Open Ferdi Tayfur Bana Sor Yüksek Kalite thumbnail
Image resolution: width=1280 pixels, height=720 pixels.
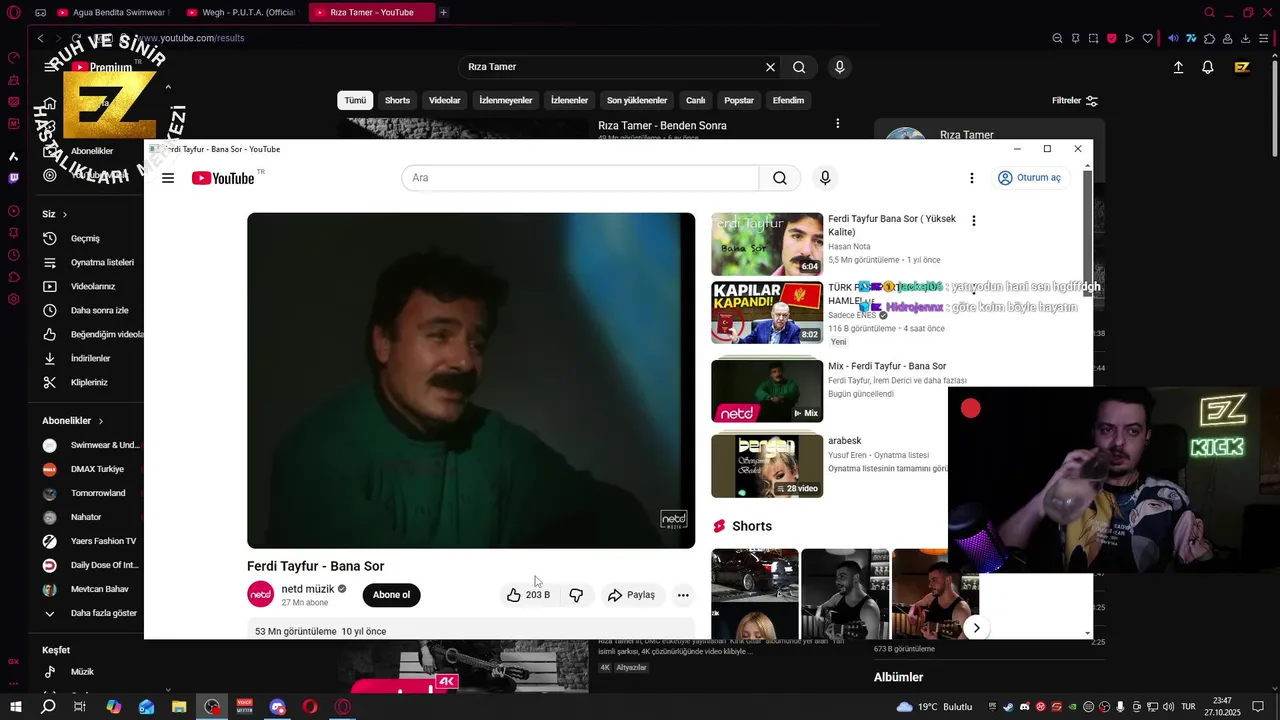767,244
